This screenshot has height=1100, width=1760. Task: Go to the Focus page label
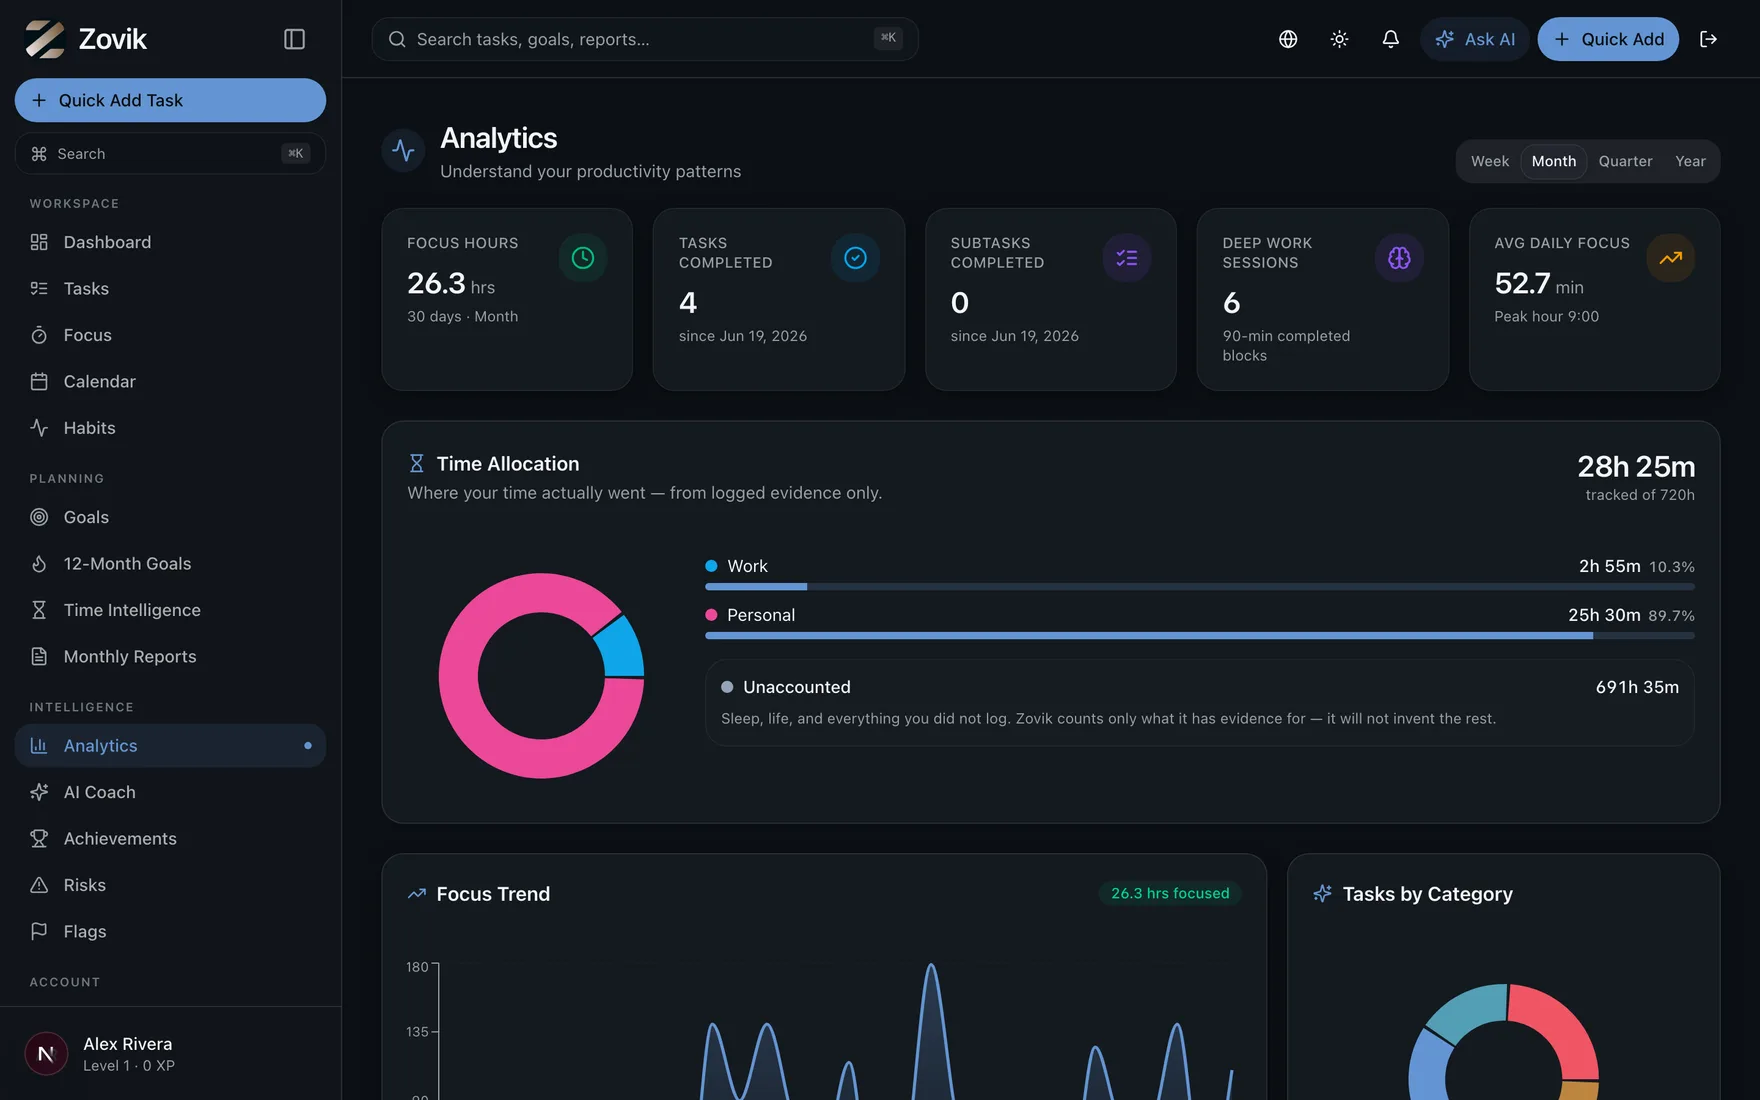[88, 335]
